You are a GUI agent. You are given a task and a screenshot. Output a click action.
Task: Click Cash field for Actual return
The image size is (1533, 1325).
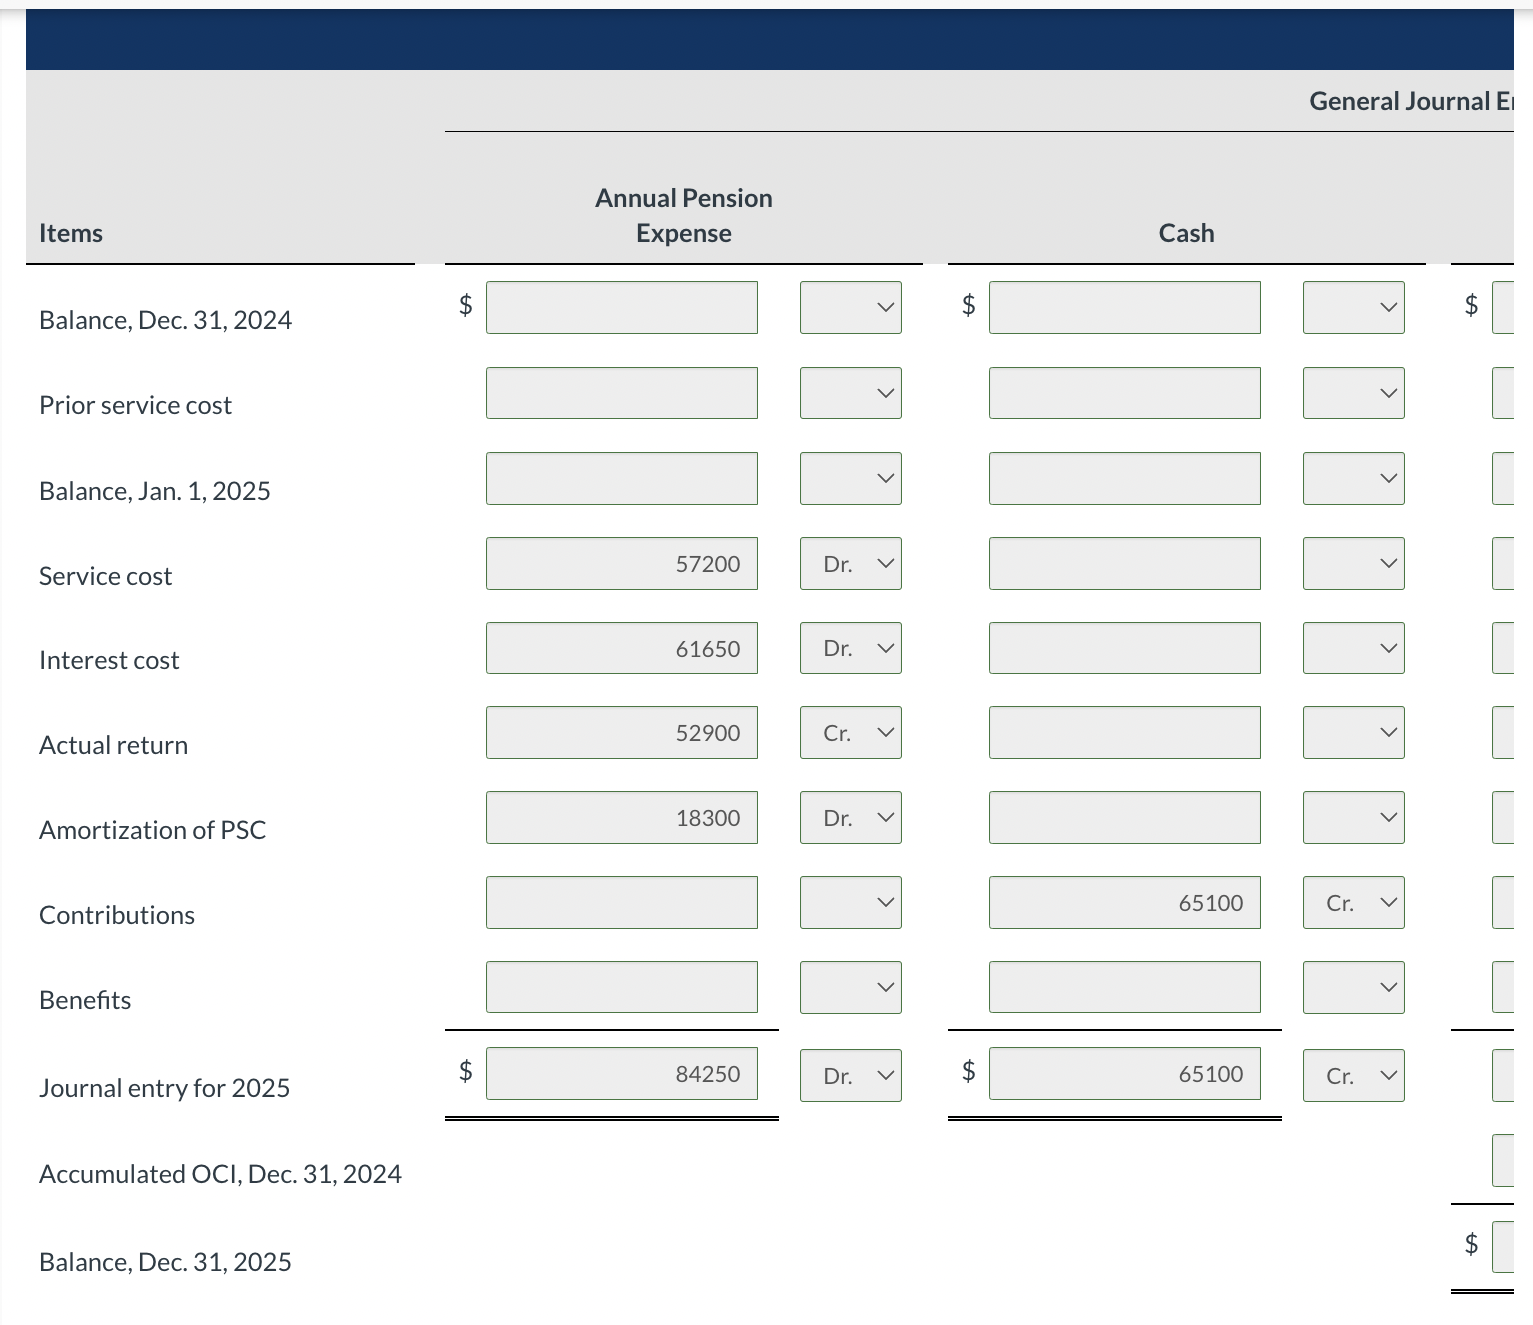(1125, 733)
